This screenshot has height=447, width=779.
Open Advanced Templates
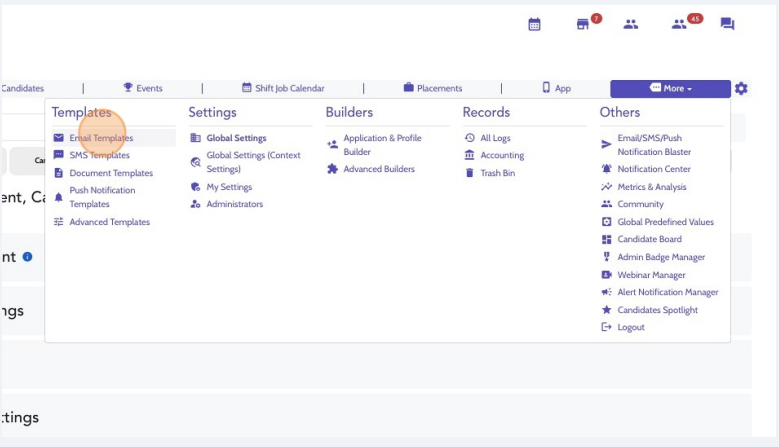click(109, 222)
